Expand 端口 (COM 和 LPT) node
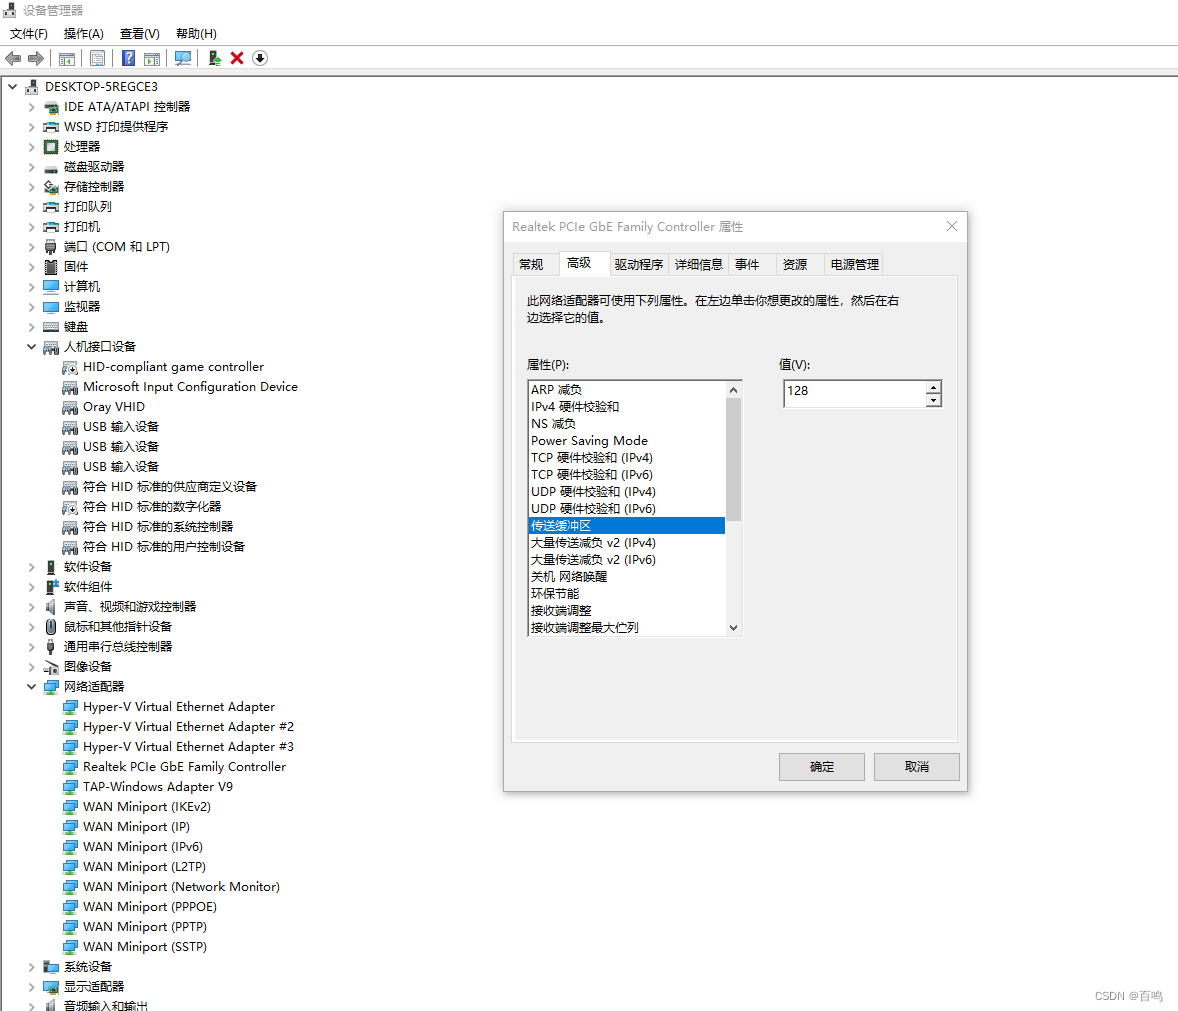 32,246
